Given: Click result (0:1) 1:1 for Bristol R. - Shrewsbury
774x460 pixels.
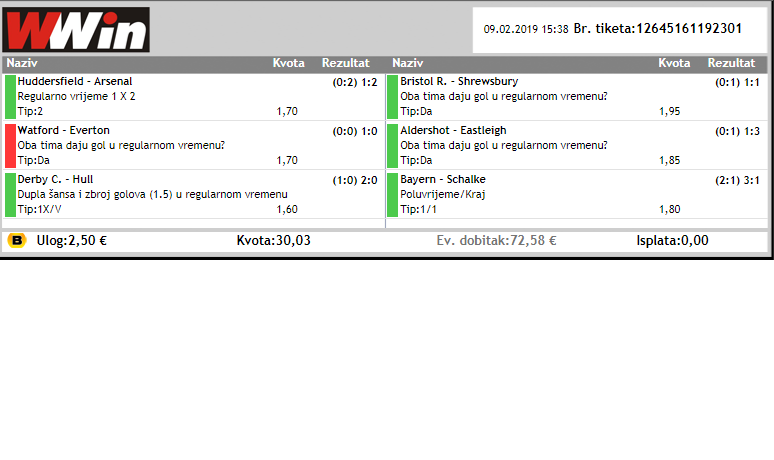Looking at the screenshot, I should click(x=737, y=82).
